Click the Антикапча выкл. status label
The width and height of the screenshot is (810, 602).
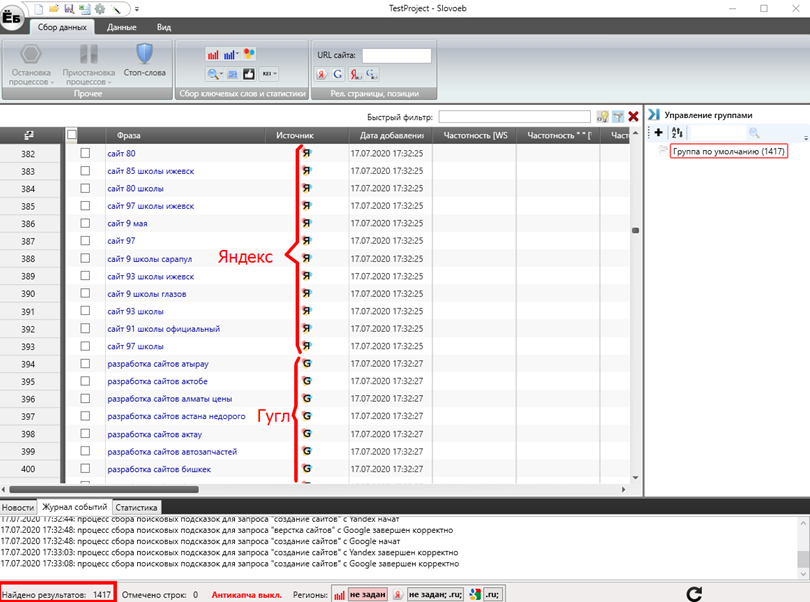point(246,595)
